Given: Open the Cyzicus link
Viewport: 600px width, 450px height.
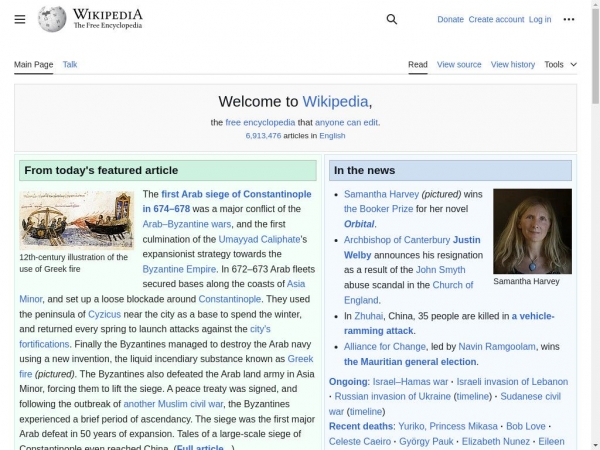Looking at the screenshot, I should (104, 314).
